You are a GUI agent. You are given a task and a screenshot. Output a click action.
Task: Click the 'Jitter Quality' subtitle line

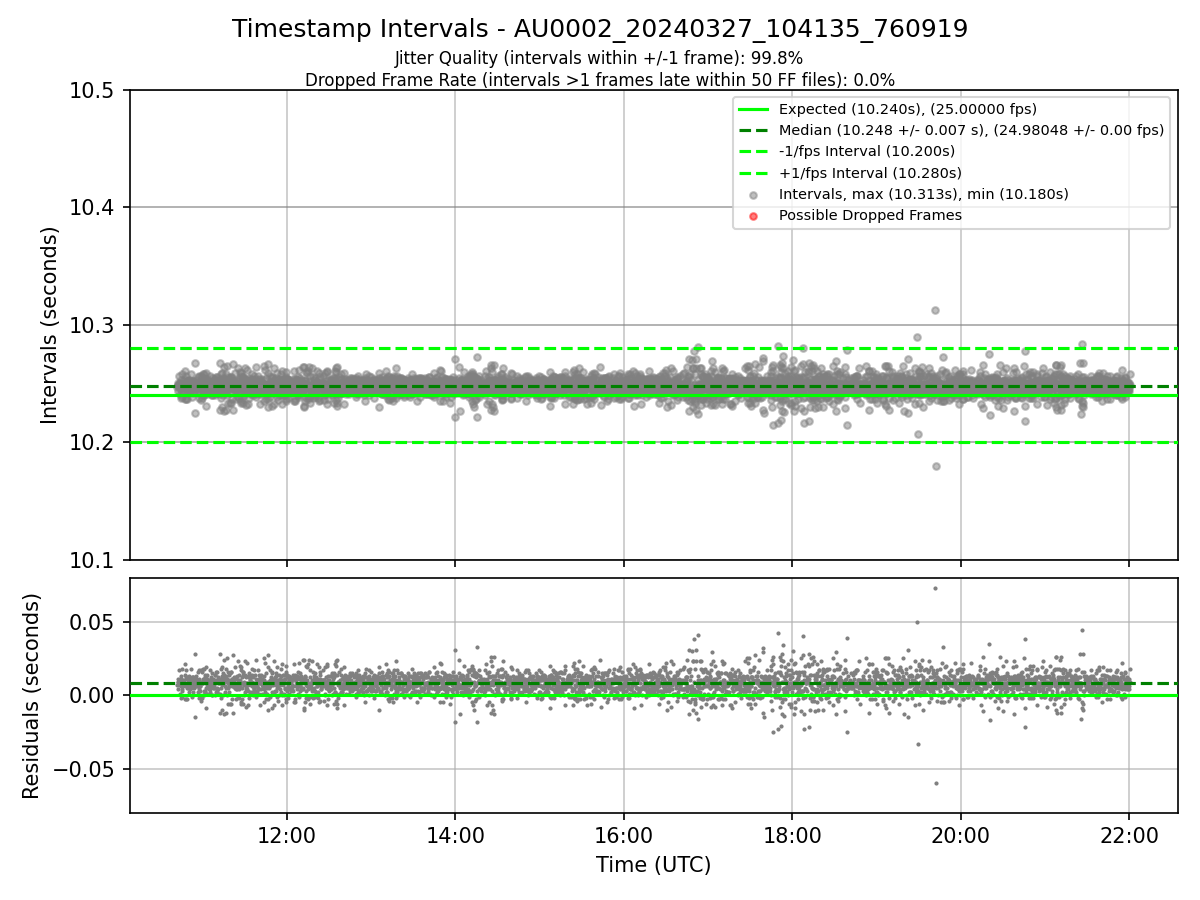pyautogui.click(x=599, y=58)
